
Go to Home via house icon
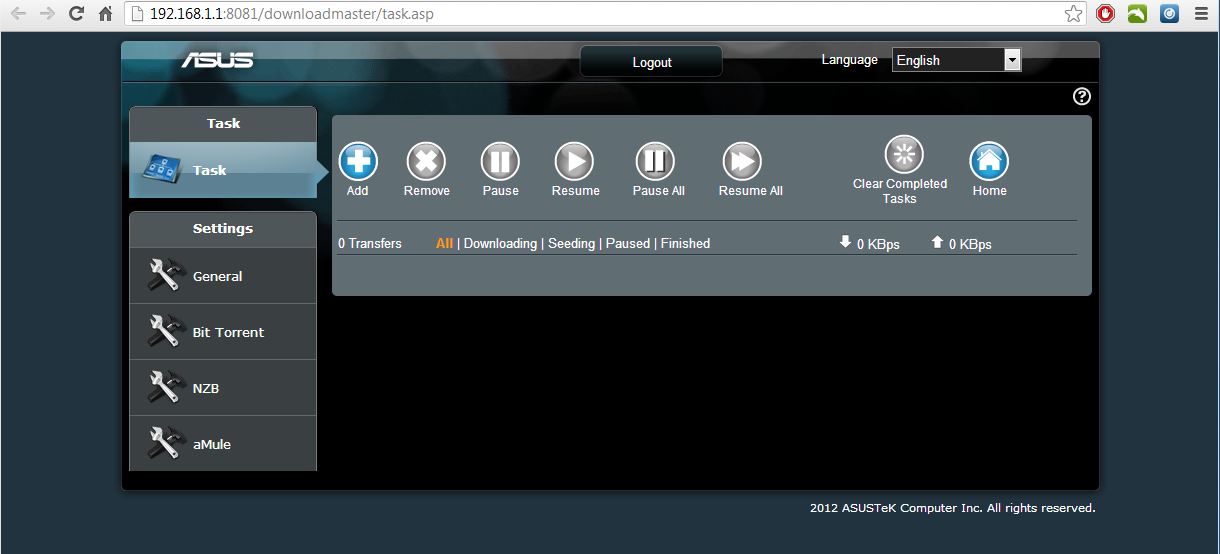989,161
